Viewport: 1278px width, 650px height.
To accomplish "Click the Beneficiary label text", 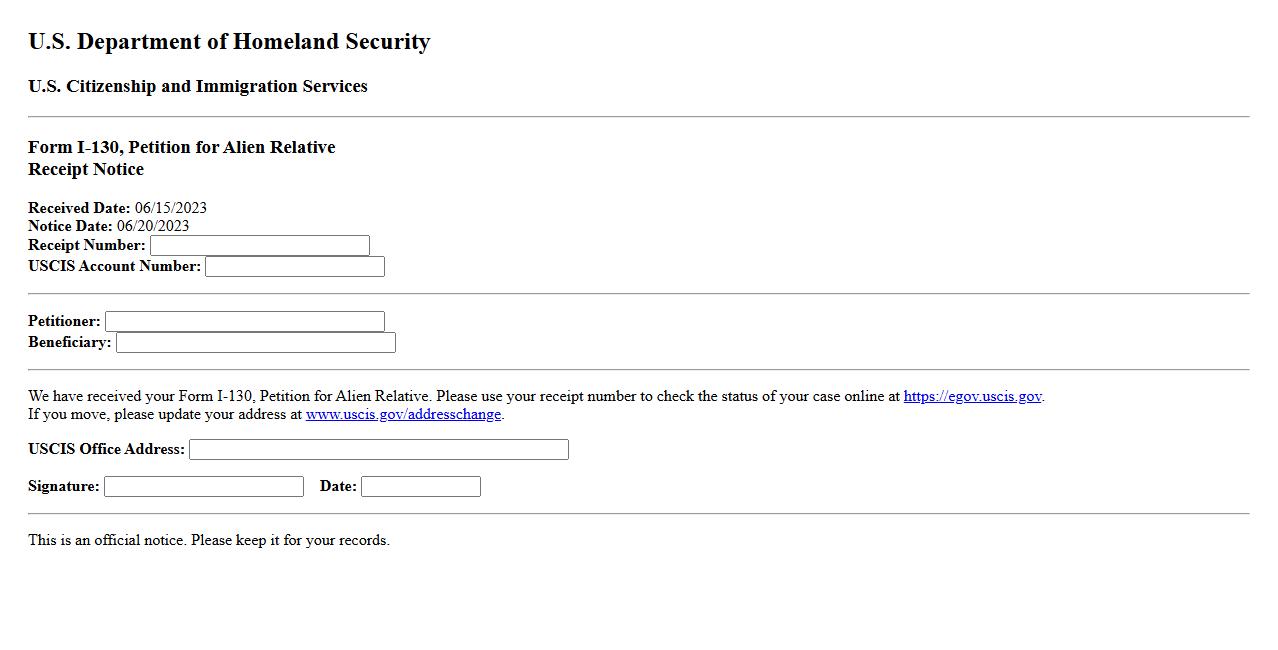I will click(69, 343).
